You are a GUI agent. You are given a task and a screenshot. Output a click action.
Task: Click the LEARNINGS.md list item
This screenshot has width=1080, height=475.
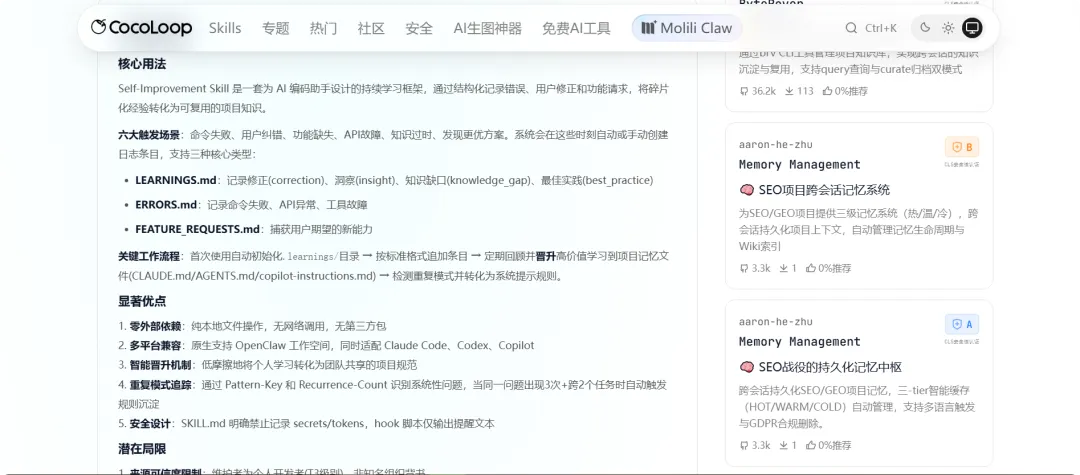coord(394,180)
